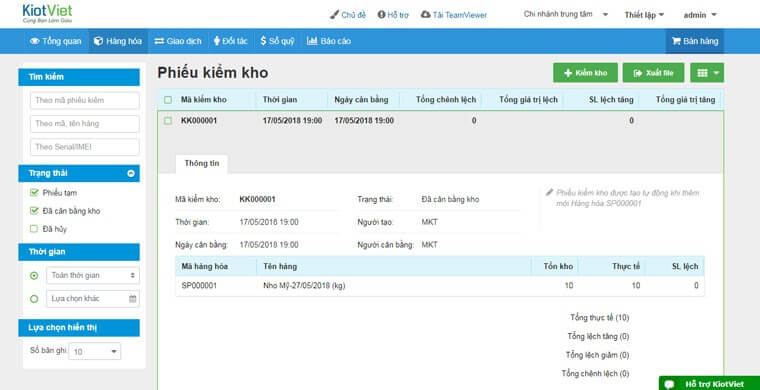Click the Chủ đề brush icon
The width and height of the screenshot is (760, 390).
click(334, 15)
